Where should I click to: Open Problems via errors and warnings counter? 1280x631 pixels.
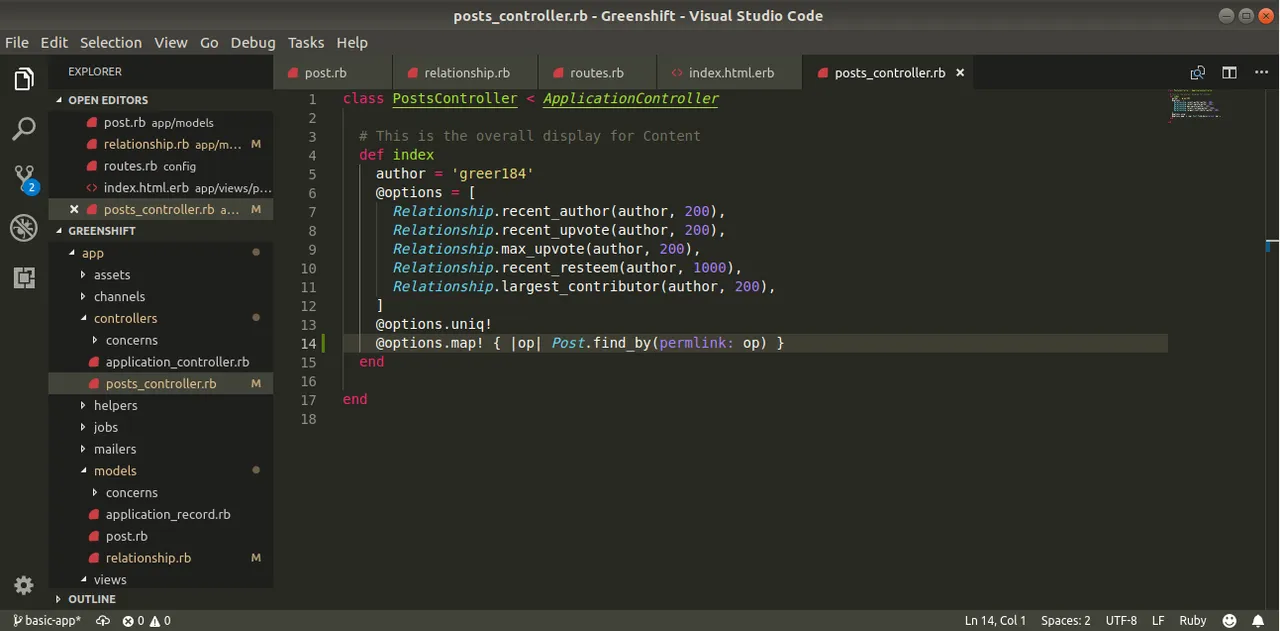pos(146,621)
